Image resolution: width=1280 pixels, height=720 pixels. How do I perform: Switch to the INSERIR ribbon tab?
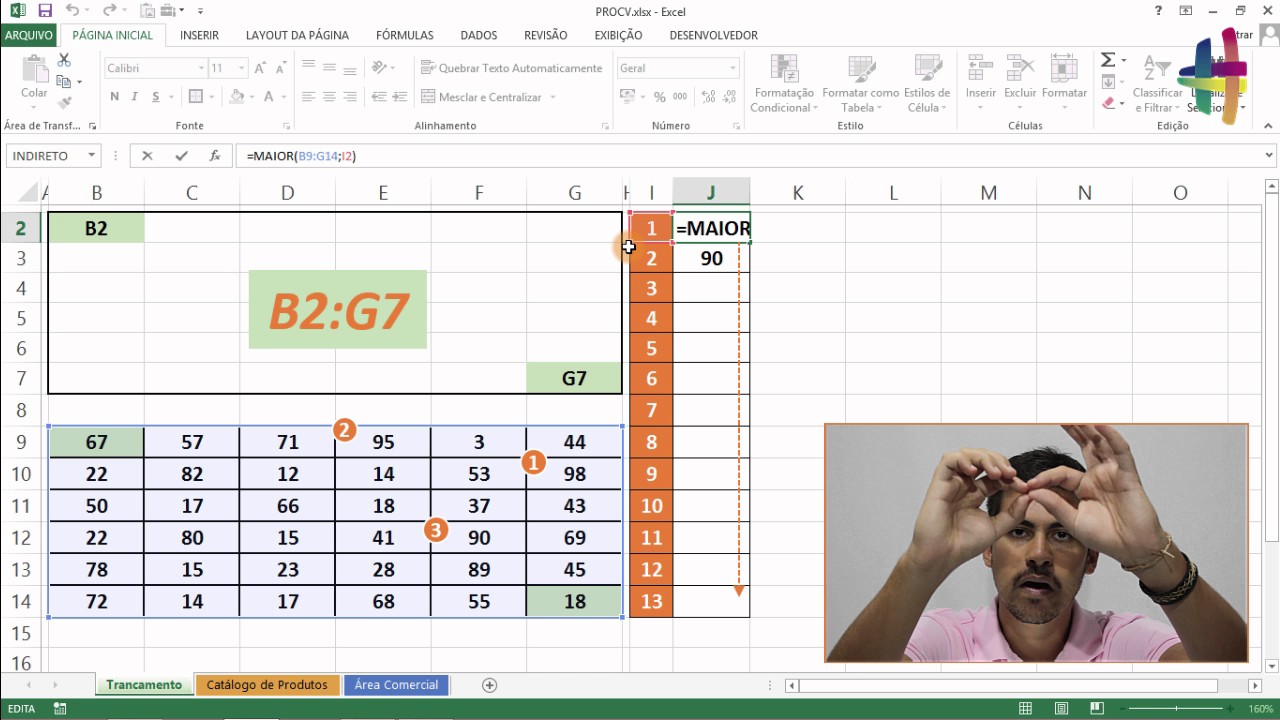coord(199,35)
